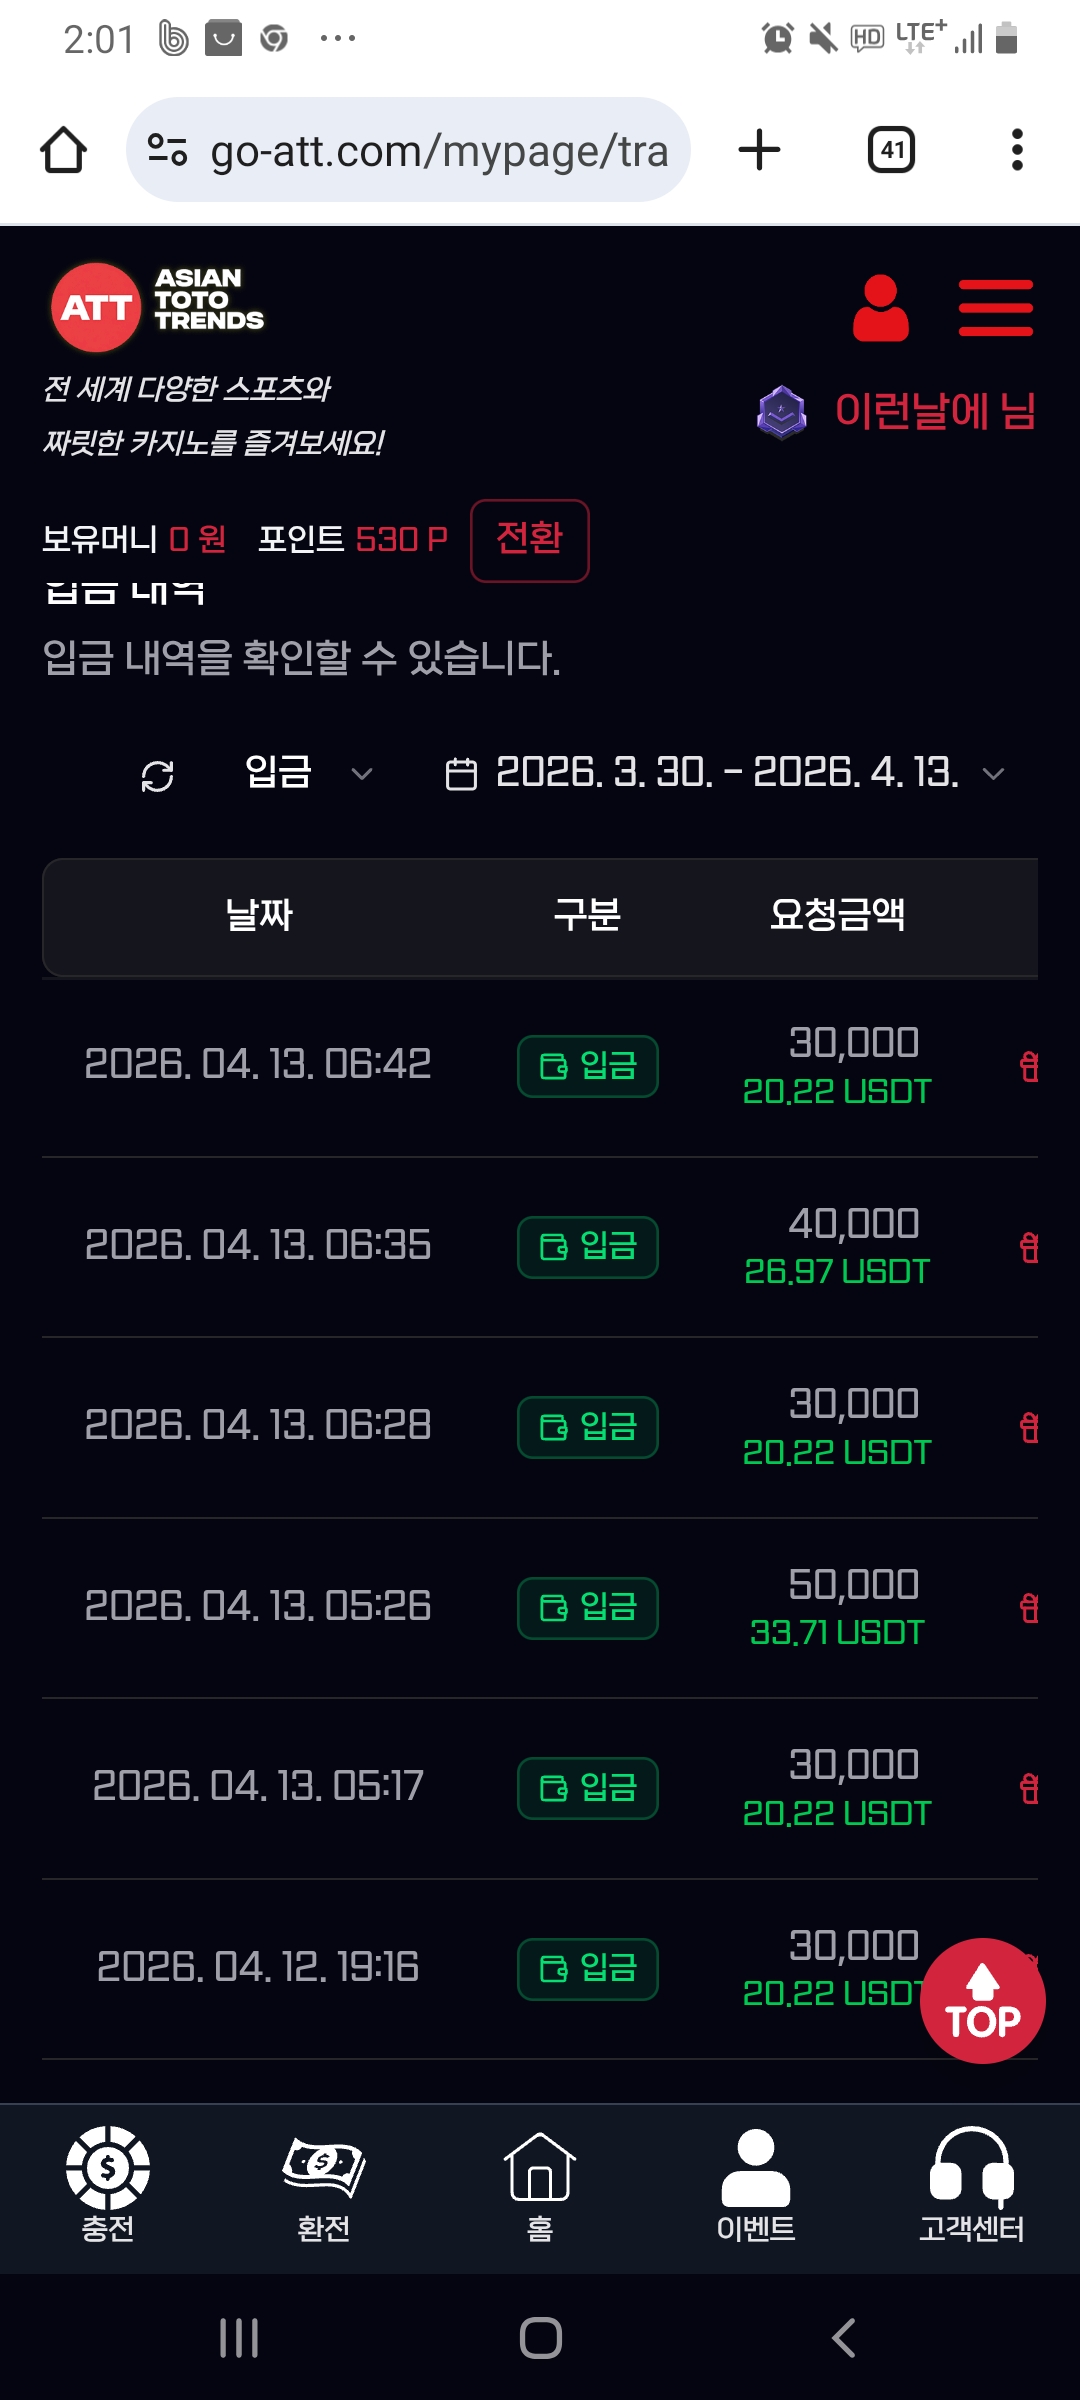
Task: Open the date range picker dropdown
Action: click(725, 773)
